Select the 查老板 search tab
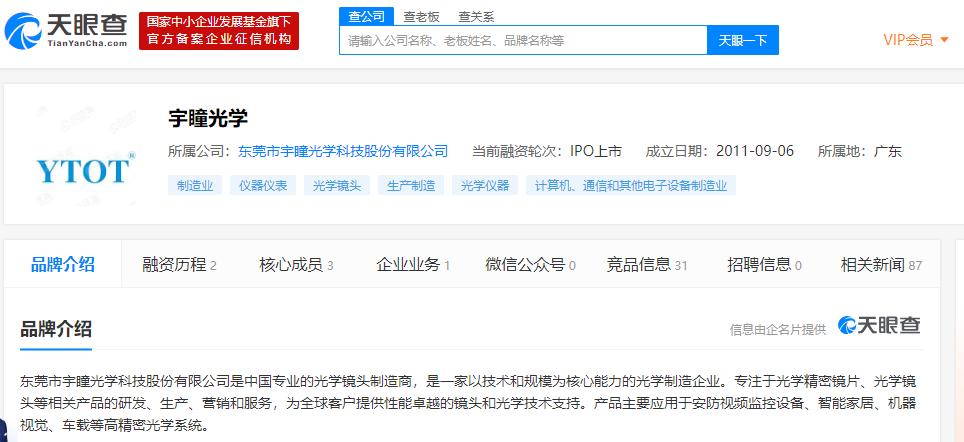 [421, 17]
